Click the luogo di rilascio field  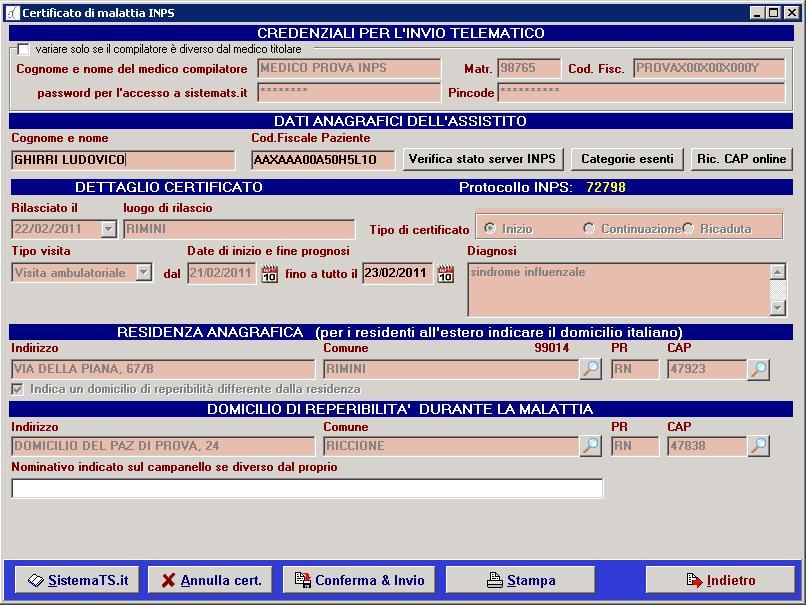[x=239, y=229]
